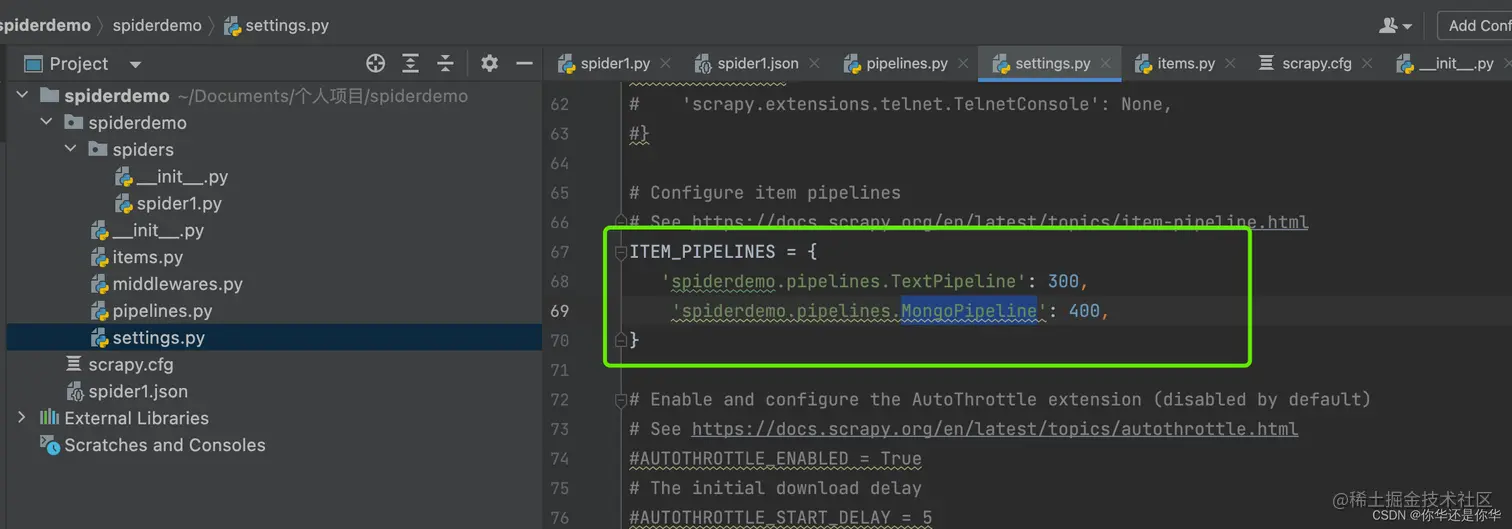The image size is (1512, 529).
Task: Close the pipelines.py tab
Action: pyautogui.click(x=963, y=63)
